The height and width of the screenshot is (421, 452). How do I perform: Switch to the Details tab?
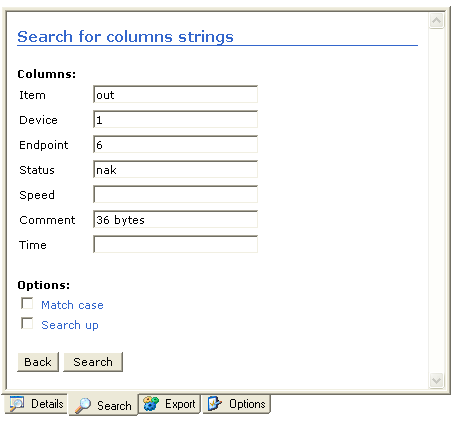point(36,404)
